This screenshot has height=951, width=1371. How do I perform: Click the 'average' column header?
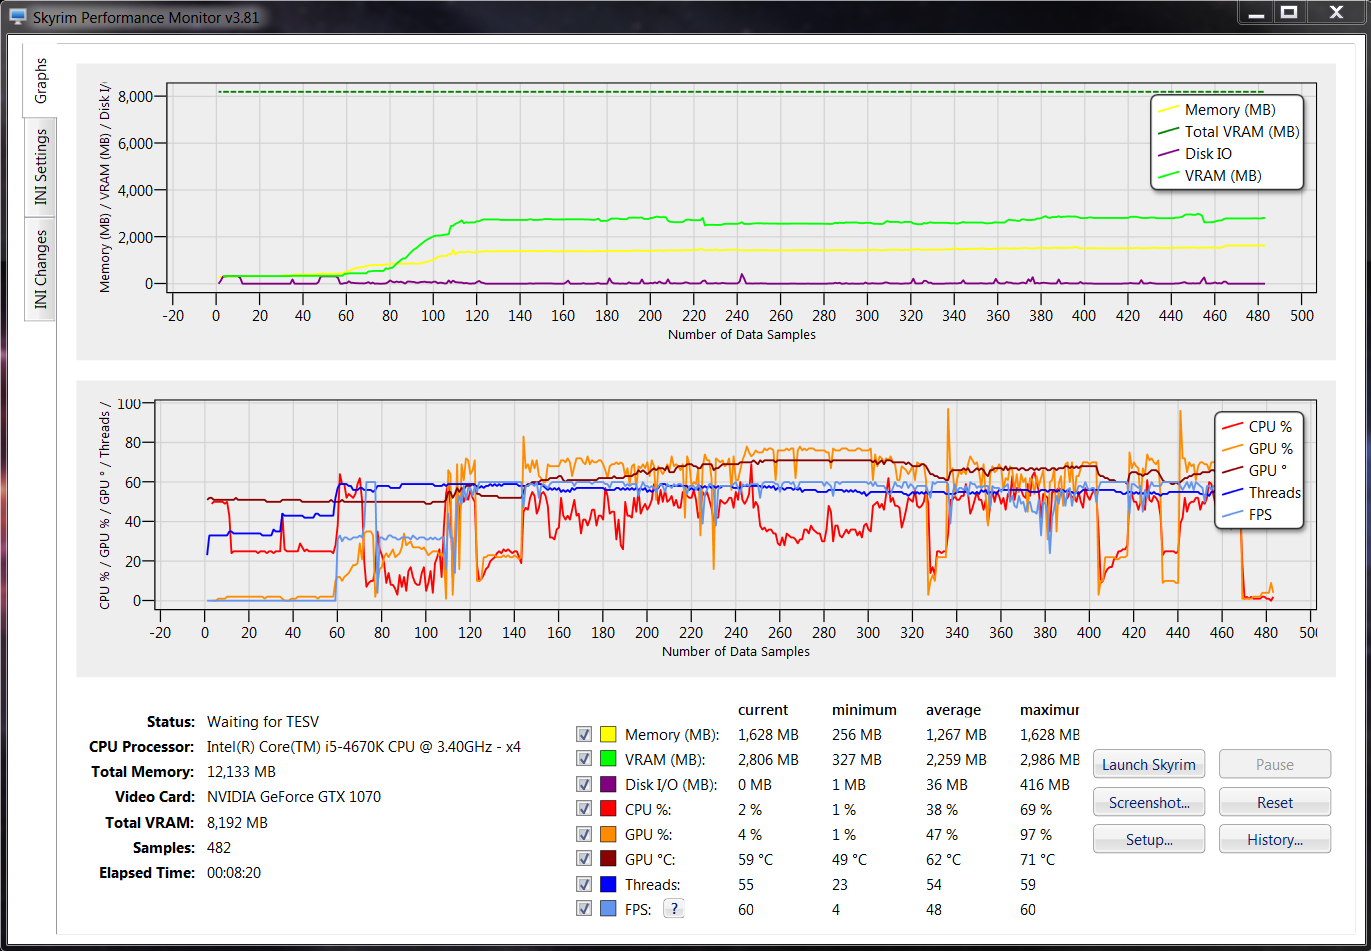click(953, 710)
